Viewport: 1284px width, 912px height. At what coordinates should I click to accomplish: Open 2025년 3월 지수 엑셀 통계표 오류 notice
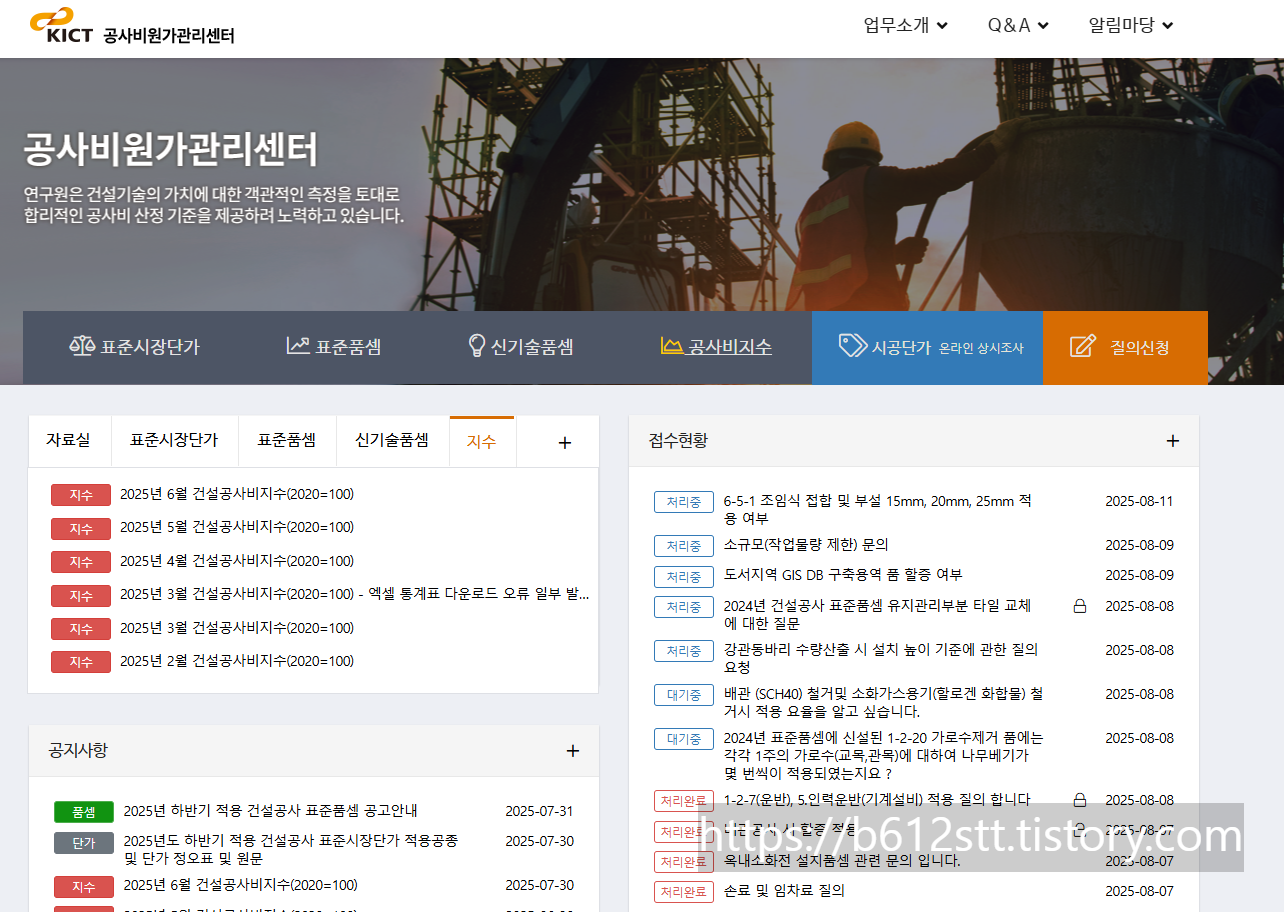pos(354,594)
